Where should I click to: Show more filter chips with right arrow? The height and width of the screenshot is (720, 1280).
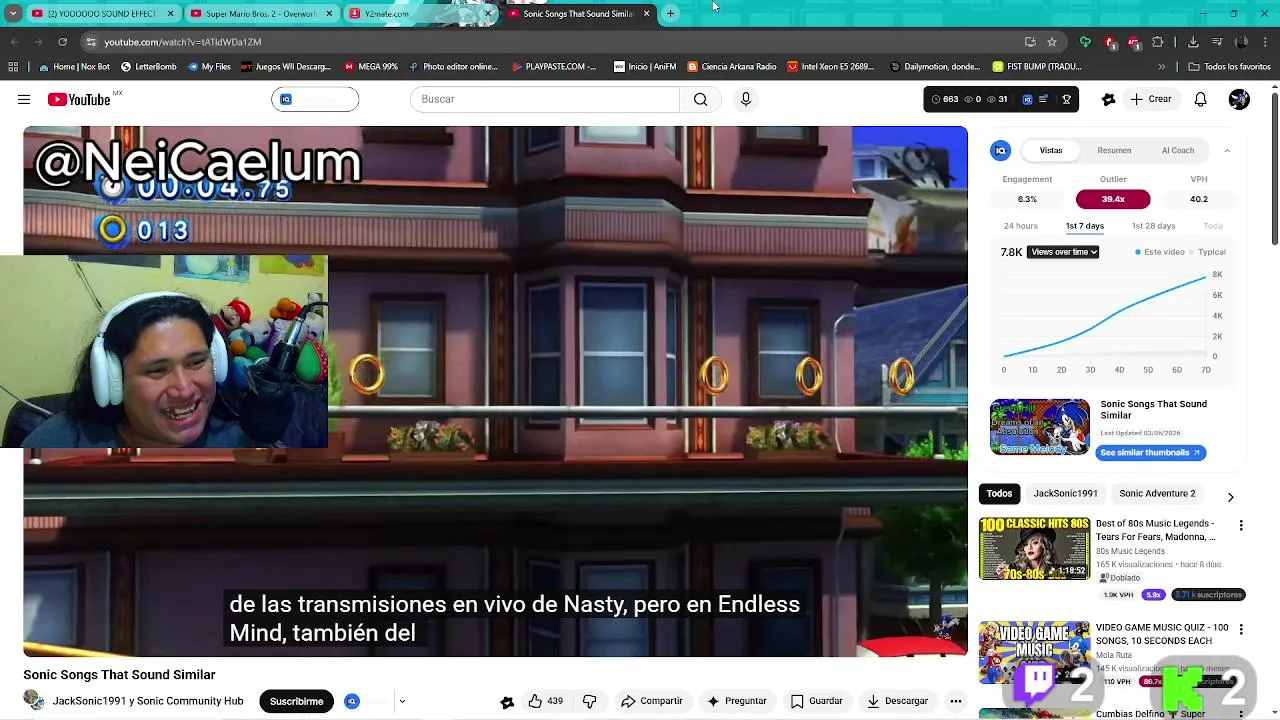(1230, 497)
